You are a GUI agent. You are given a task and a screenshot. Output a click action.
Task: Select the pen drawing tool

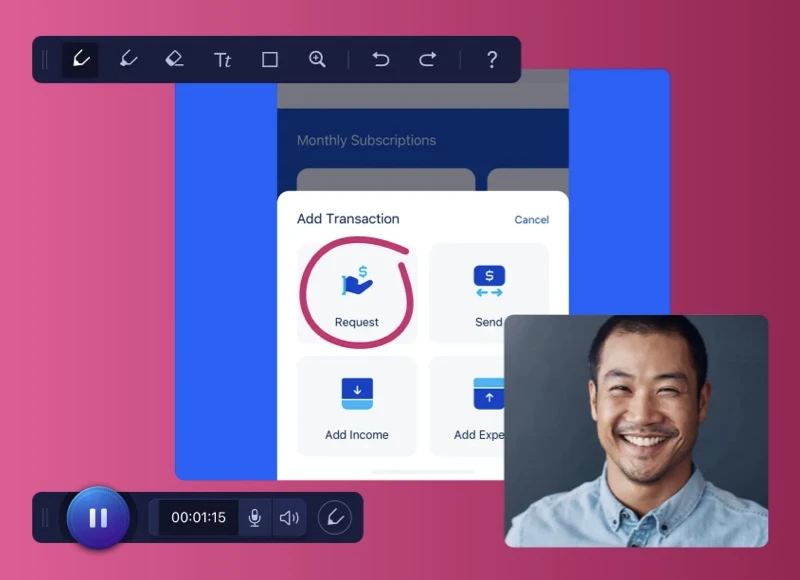point(81,60)
